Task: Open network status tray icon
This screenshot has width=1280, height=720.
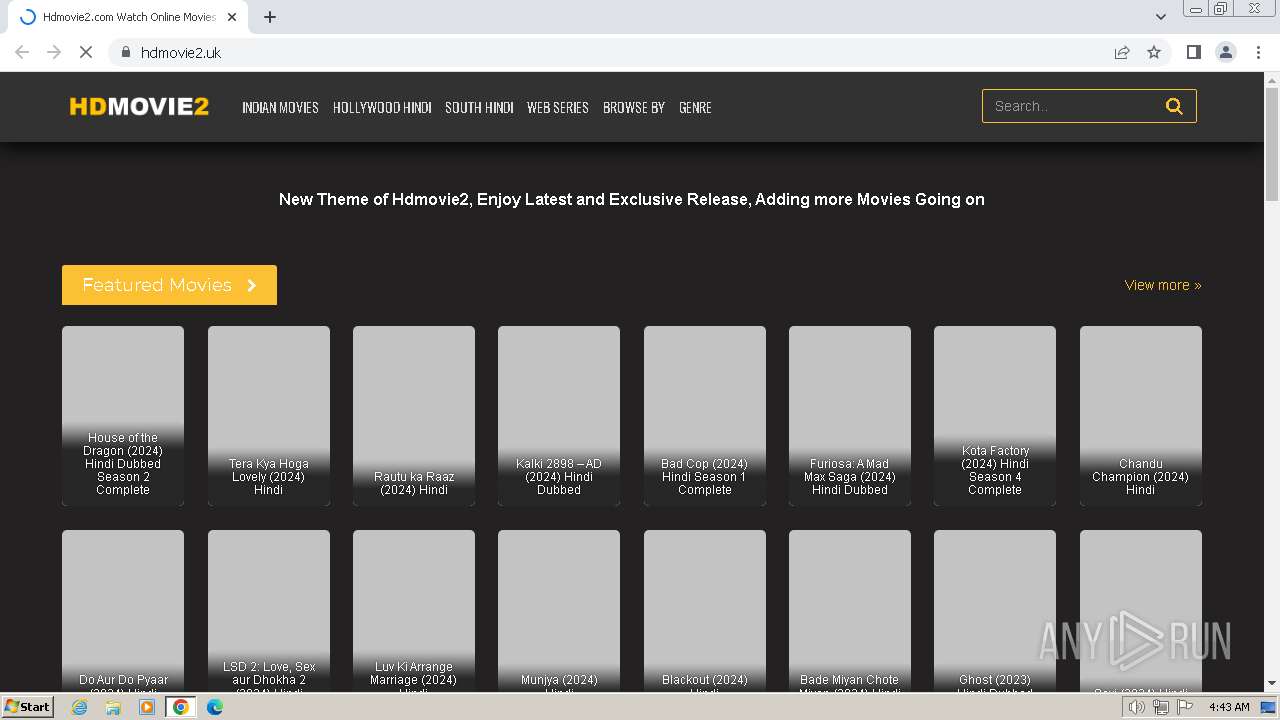Action: pyautogui.click(x=1161, y=707)
